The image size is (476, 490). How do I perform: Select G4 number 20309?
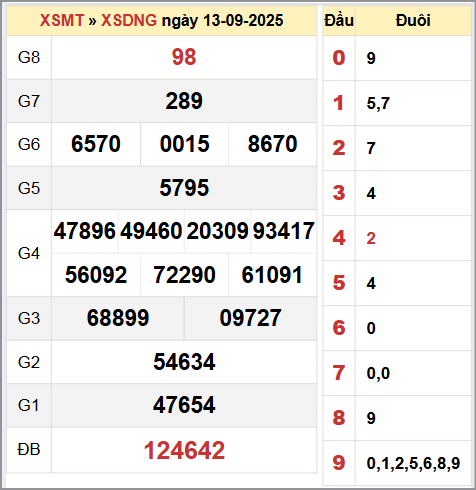[x=217, y=231]
